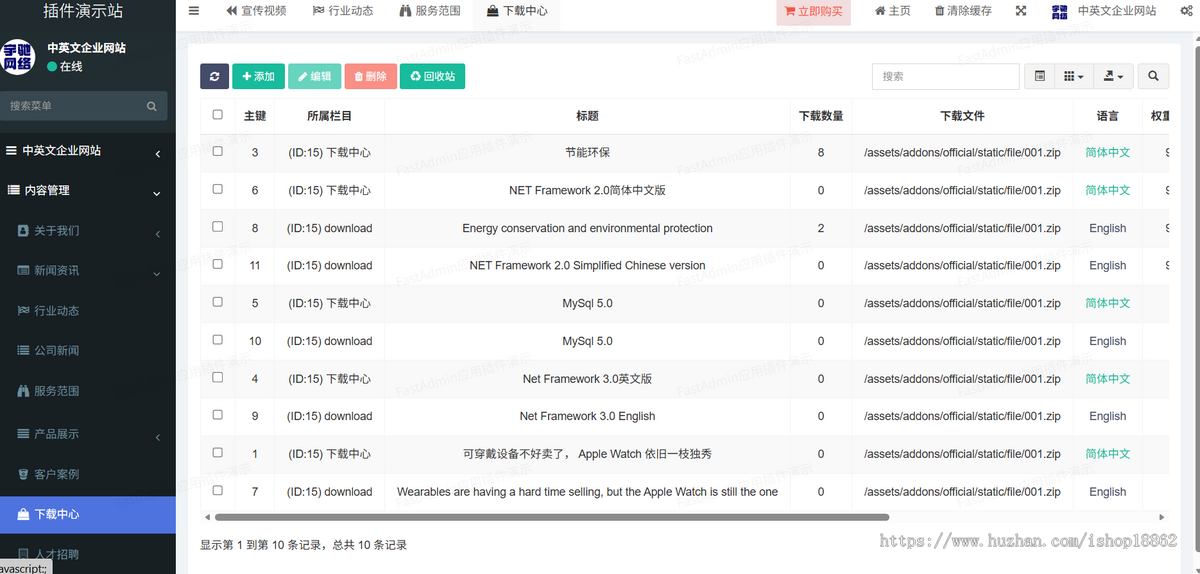Image resolution: width=1200 pixels, height=574 pixels.
Task: Click the 所属栏目 column header
Action: pyautogui.click(x=329, y=116)
